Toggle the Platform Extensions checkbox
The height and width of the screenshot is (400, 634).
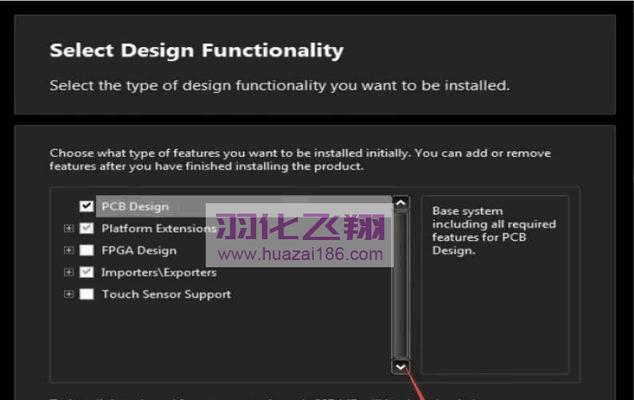pos(87,229)
